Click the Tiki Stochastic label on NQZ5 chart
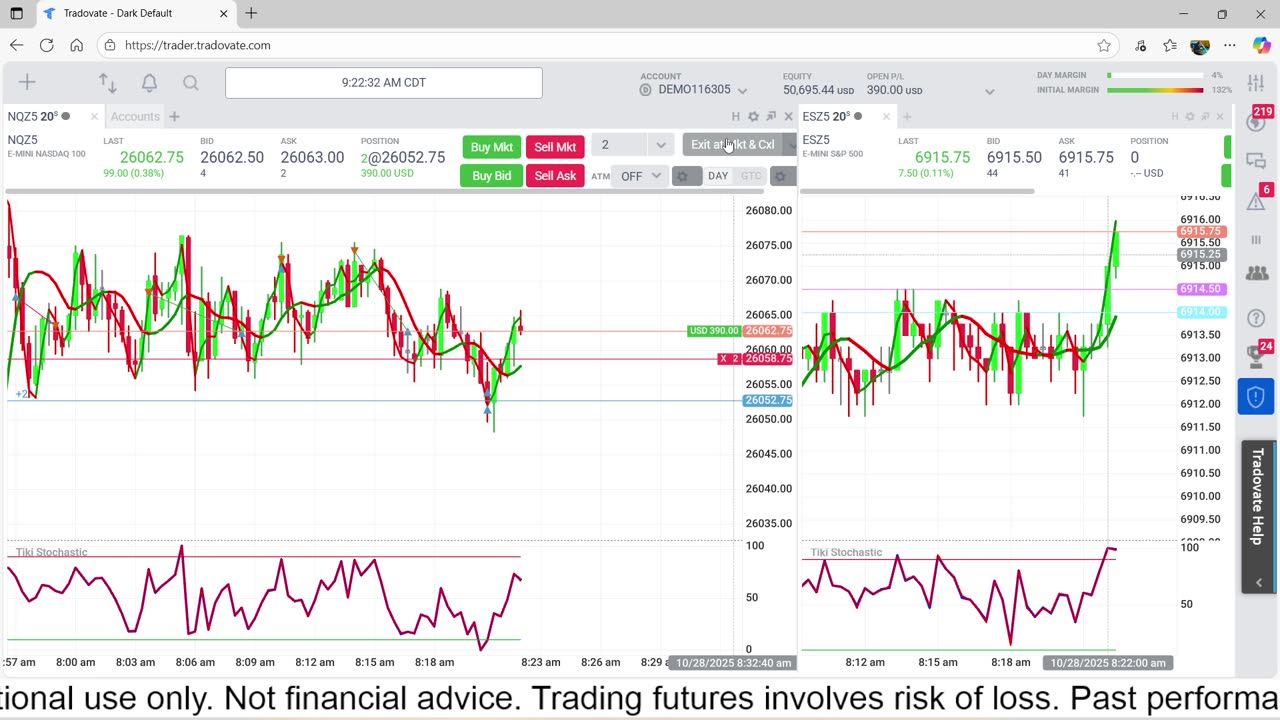Viewport: 1280px width, 720px height. 51,552
